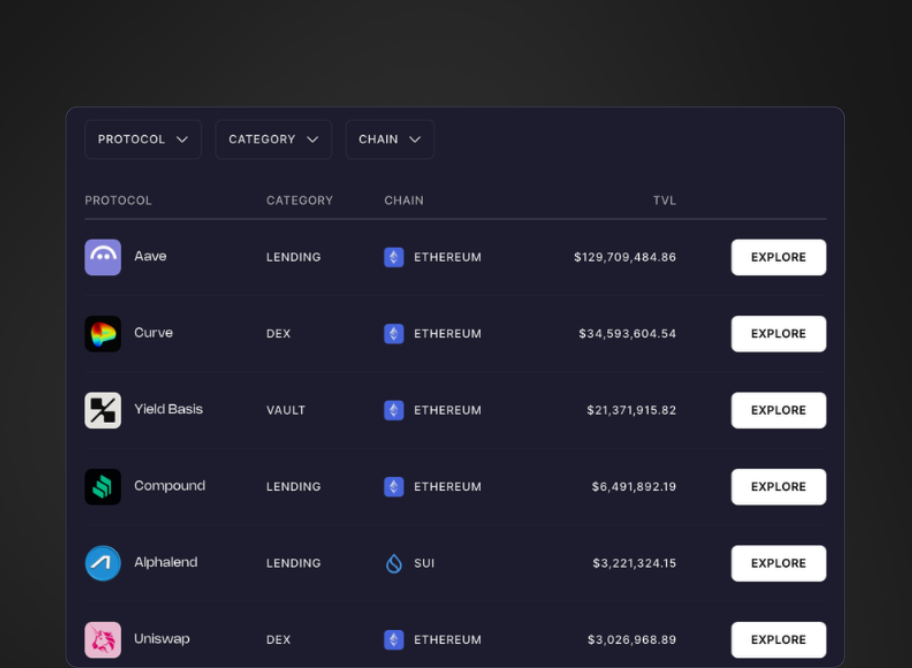Screen dimensions: 912x668
Task: Click the green Compound logo
Action: tap(103, 487)
